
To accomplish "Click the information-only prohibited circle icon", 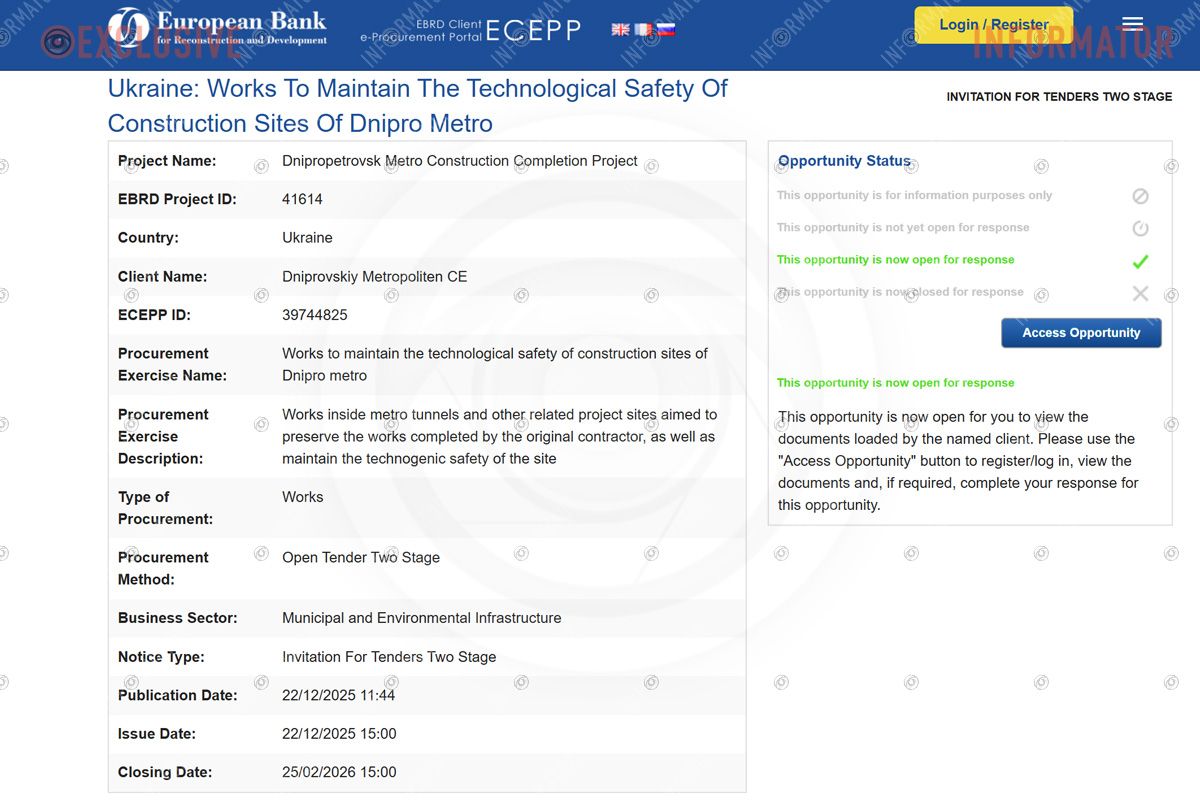I will [x=1140, y=196].
